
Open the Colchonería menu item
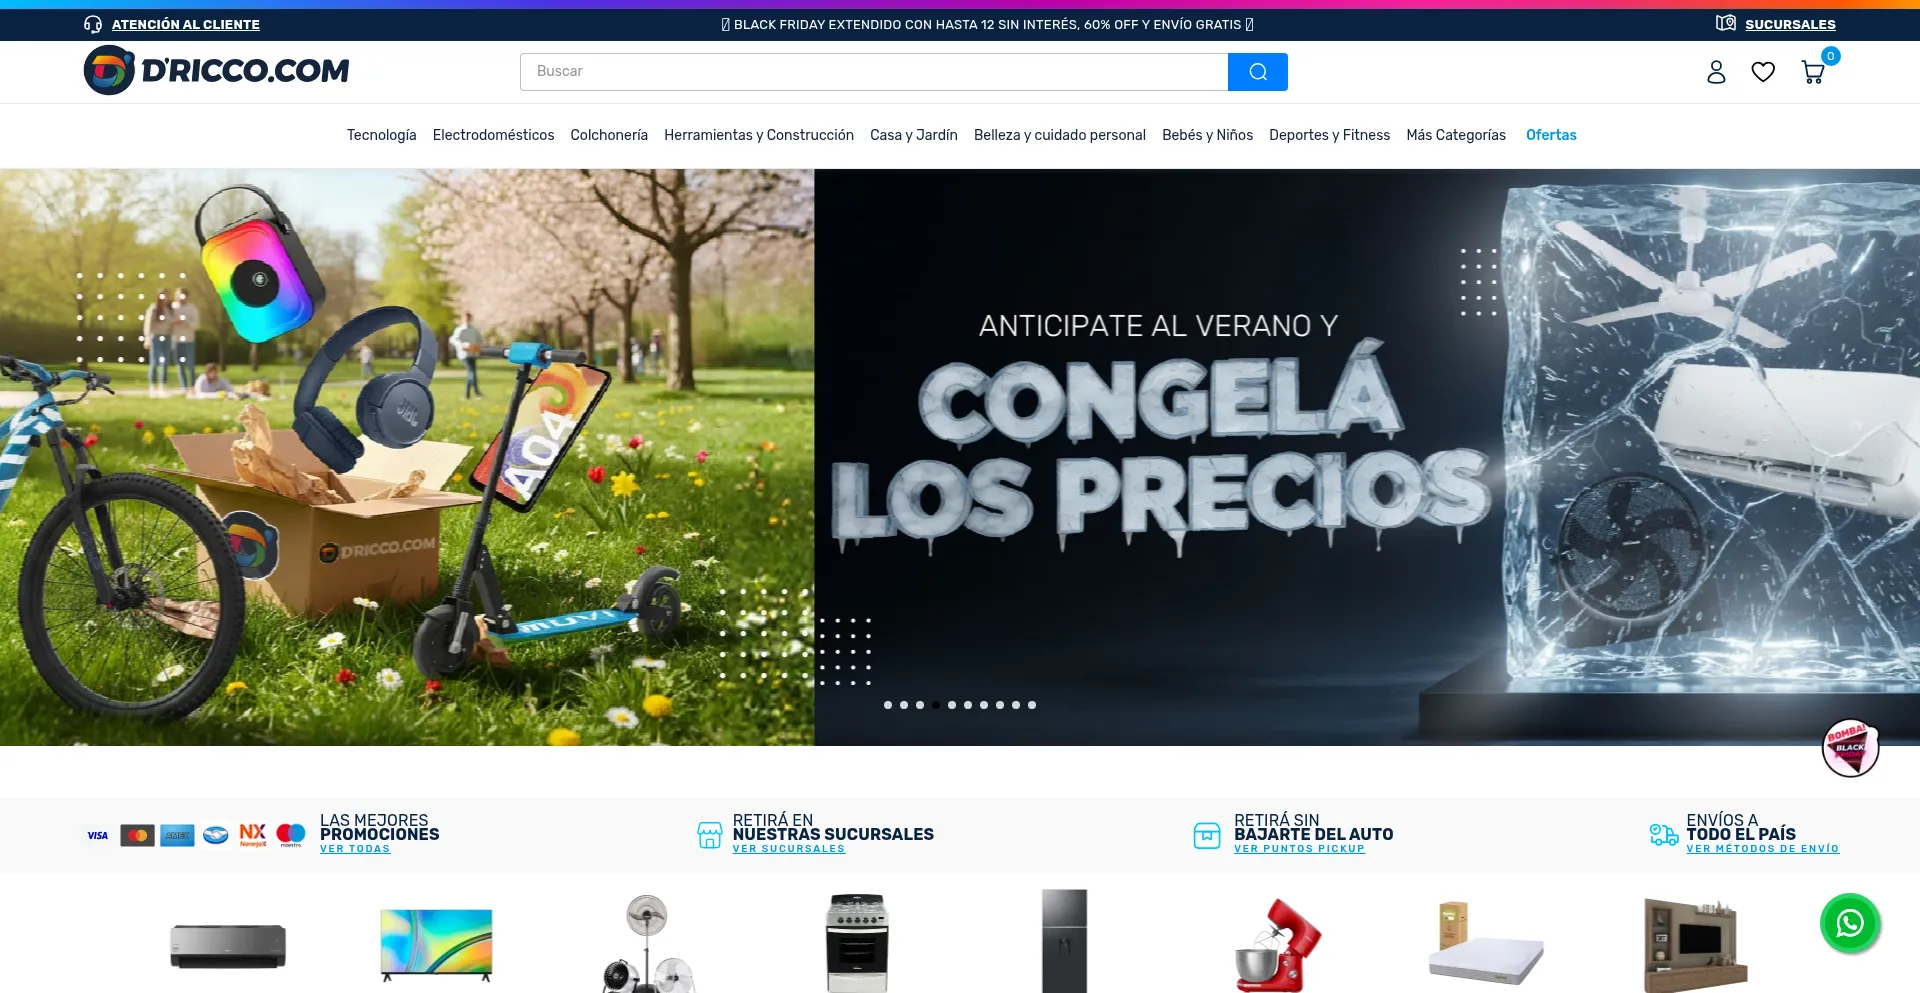pos(608,135)
